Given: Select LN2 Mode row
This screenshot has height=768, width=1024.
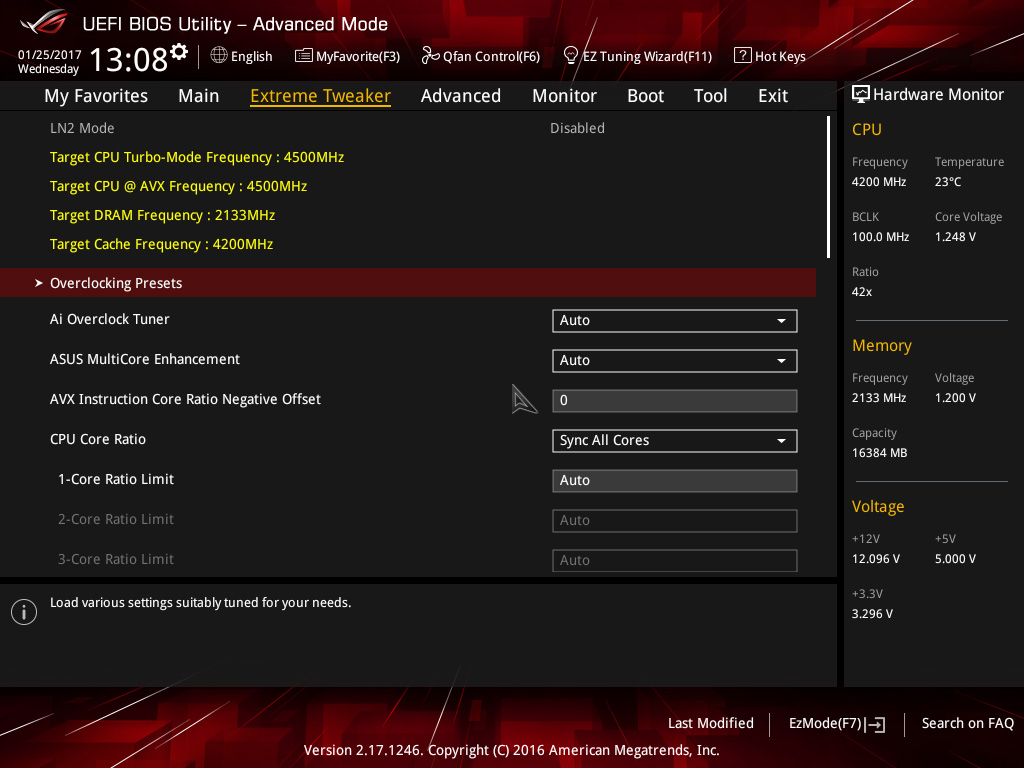Looking at the screenshot, I should (x=408, y=128).
